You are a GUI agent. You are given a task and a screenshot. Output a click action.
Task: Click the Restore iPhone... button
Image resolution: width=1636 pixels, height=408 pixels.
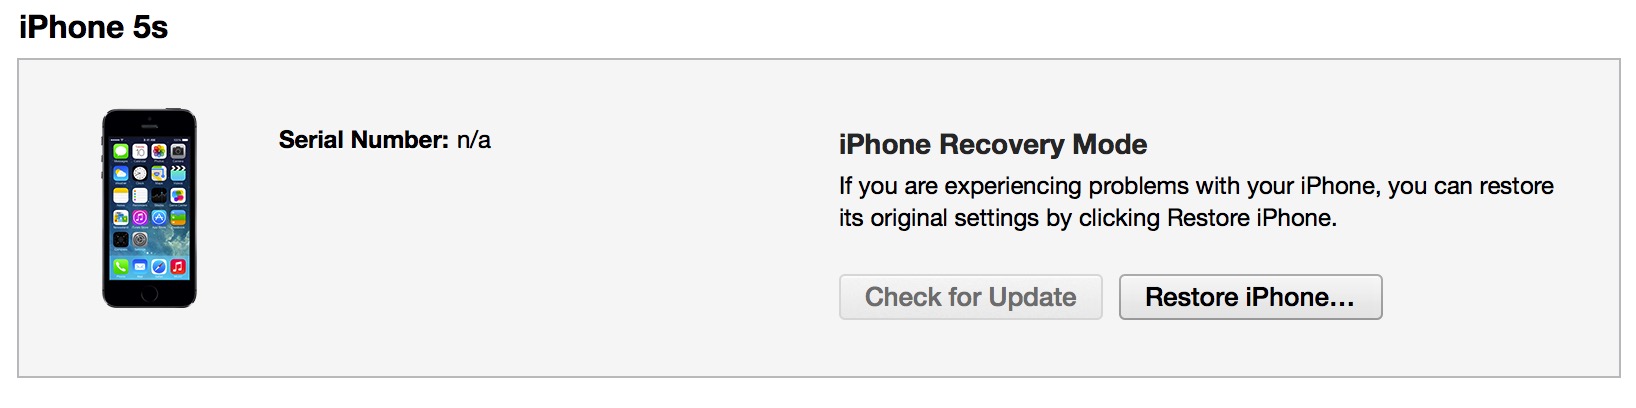click(1250, 297)
